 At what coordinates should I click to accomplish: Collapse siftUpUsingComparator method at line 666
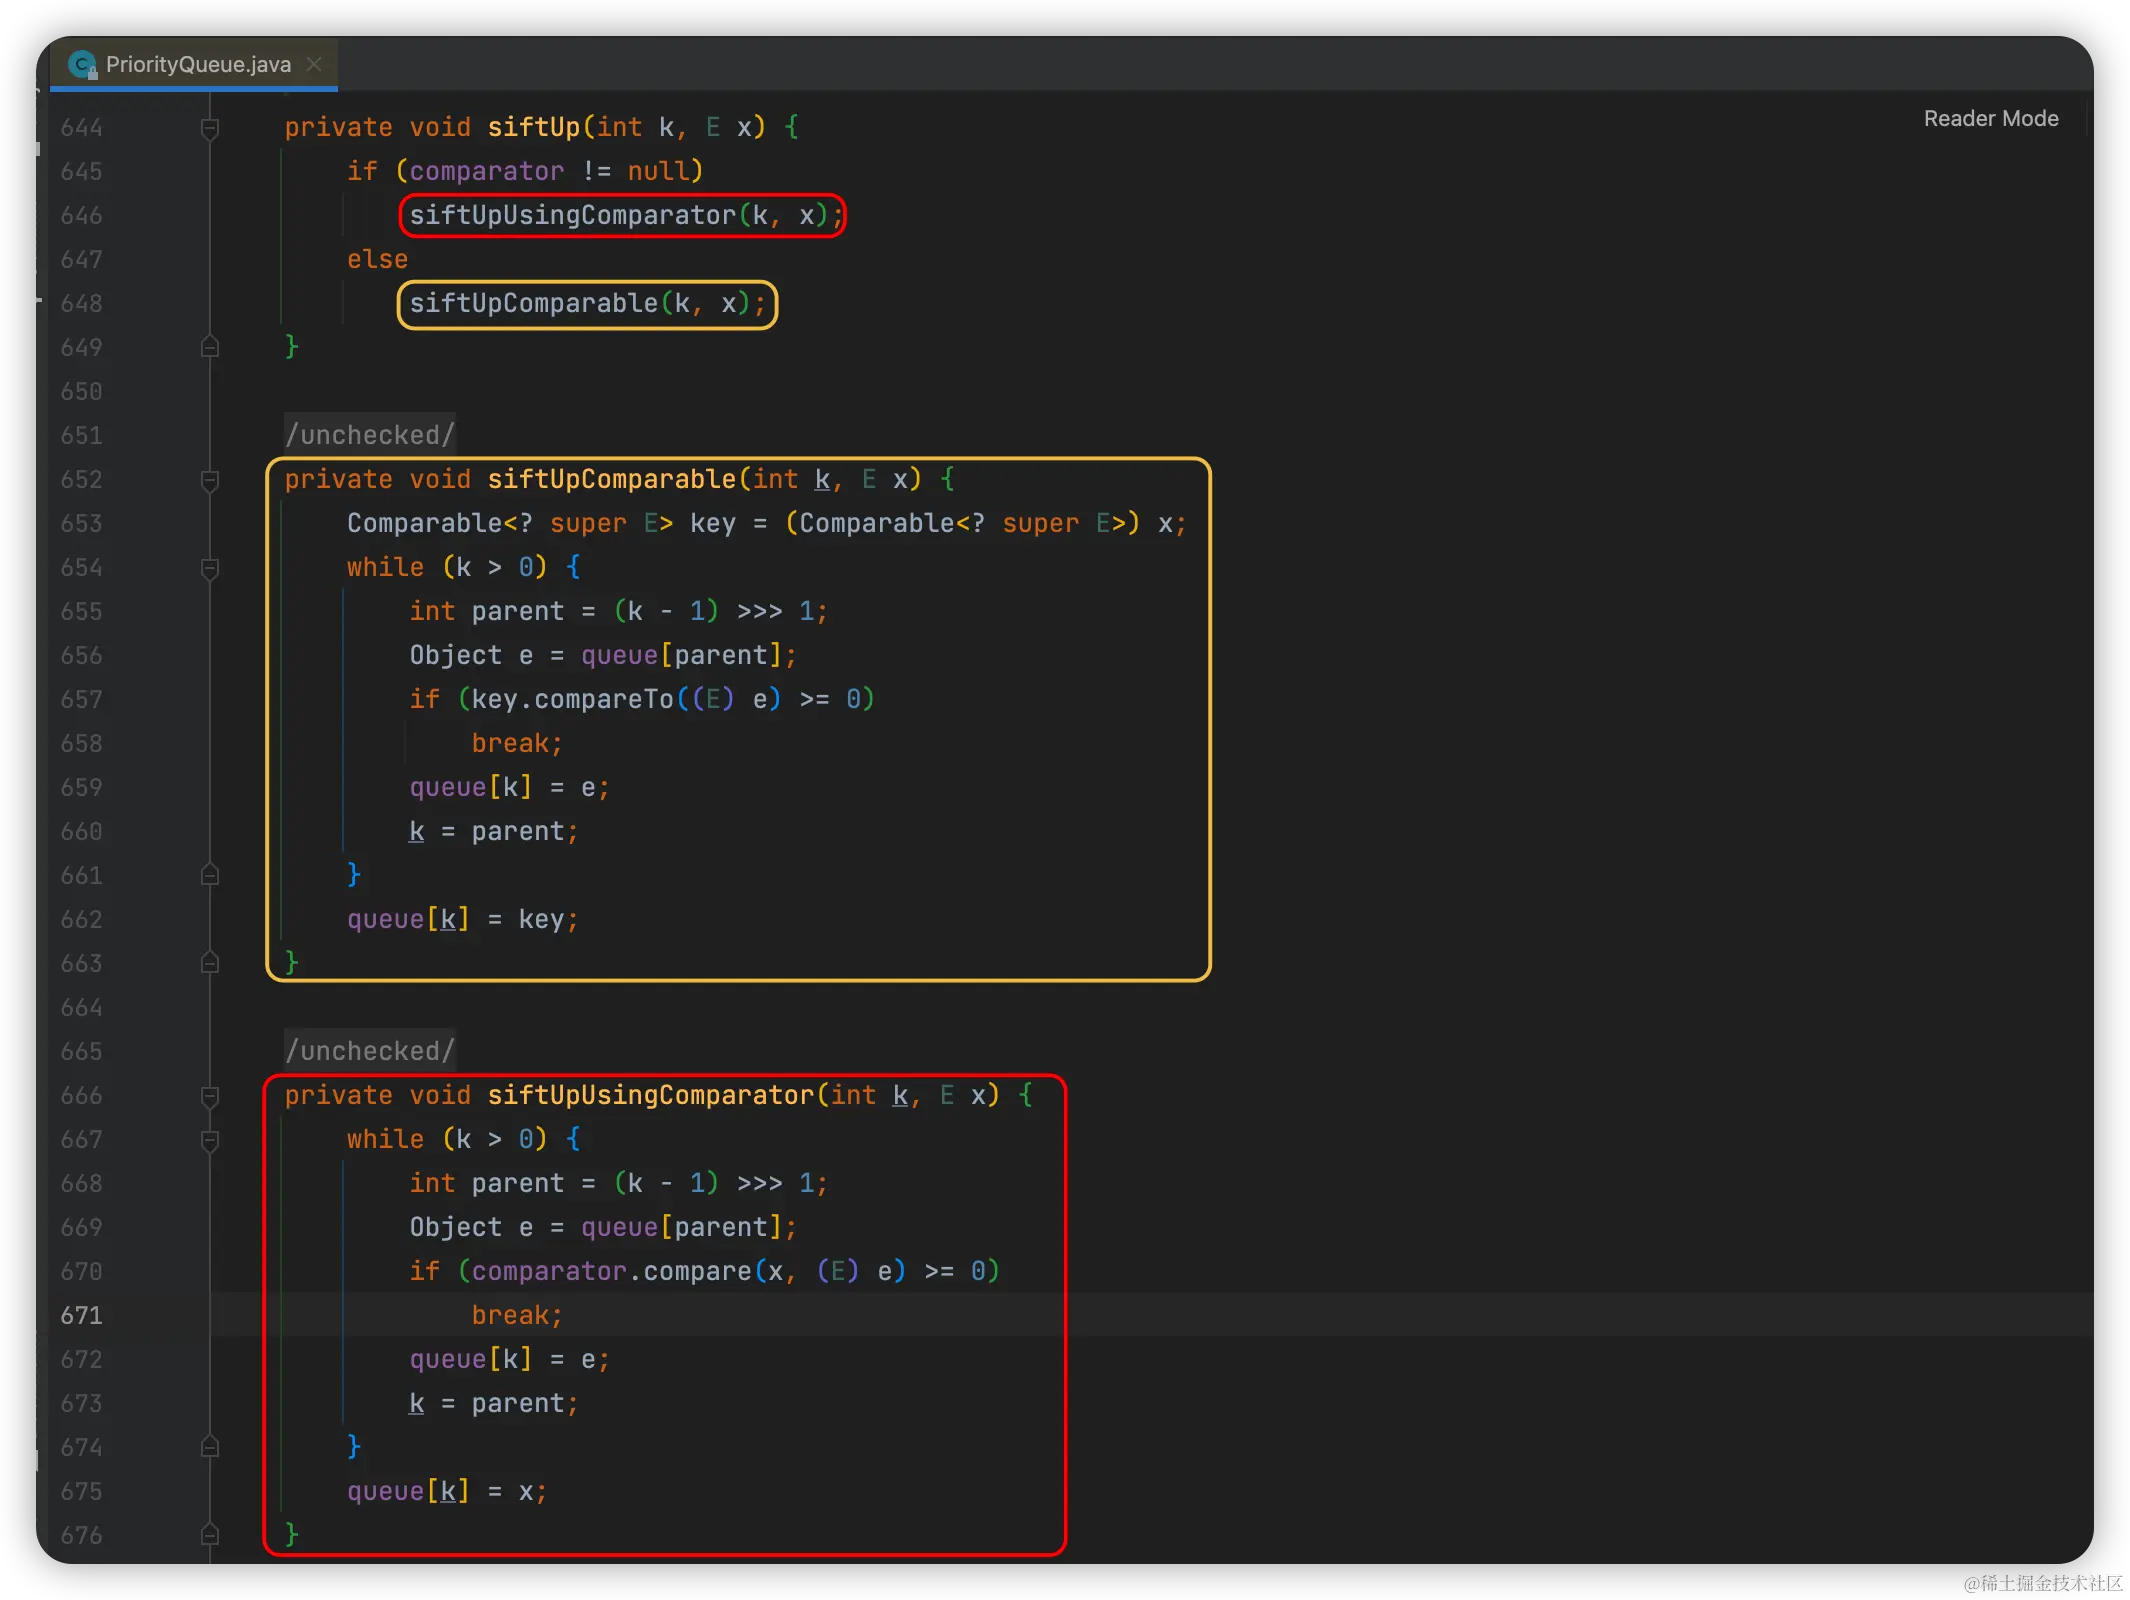[x=210, y=1096]
